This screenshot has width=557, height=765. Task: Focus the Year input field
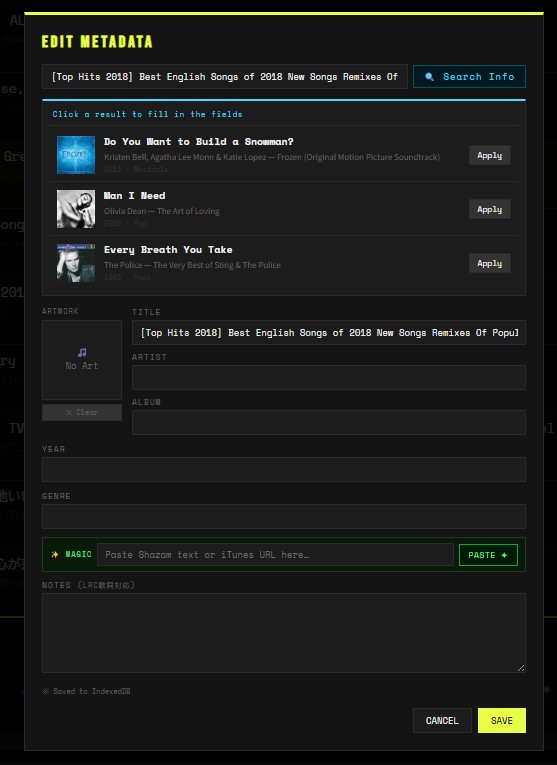pyautogui.click(x=284, y=469)
